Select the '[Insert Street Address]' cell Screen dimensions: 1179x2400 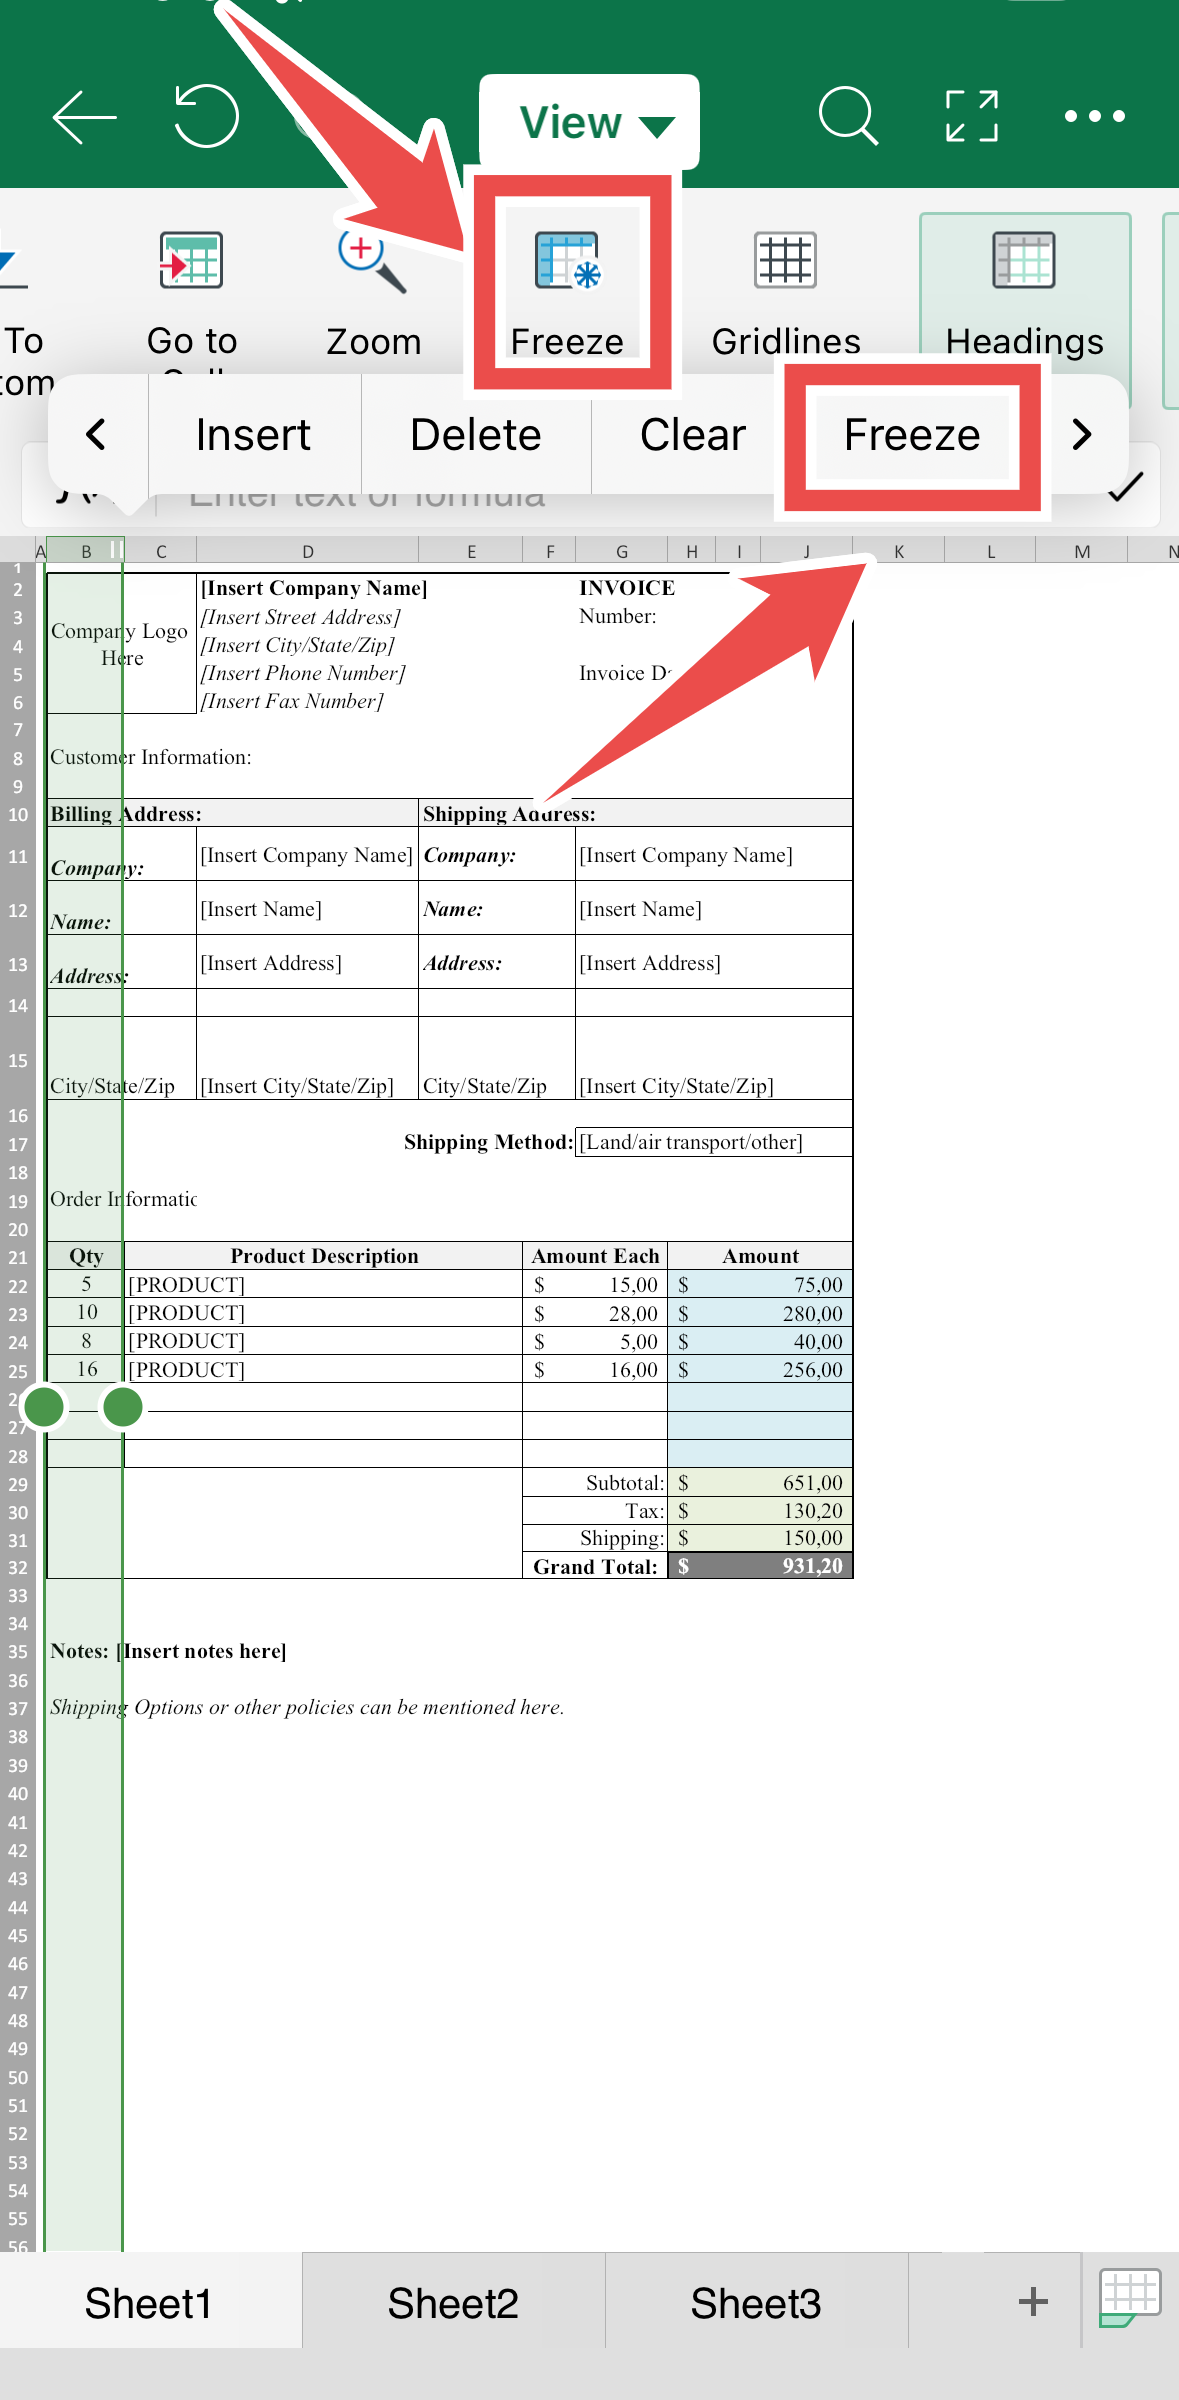300,617
